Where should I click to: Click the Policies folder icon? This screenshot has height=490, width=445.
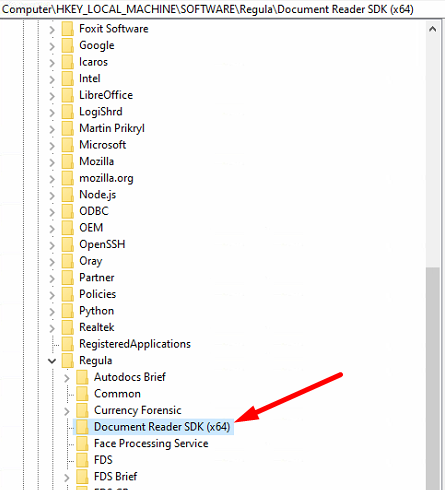point(68,294)
